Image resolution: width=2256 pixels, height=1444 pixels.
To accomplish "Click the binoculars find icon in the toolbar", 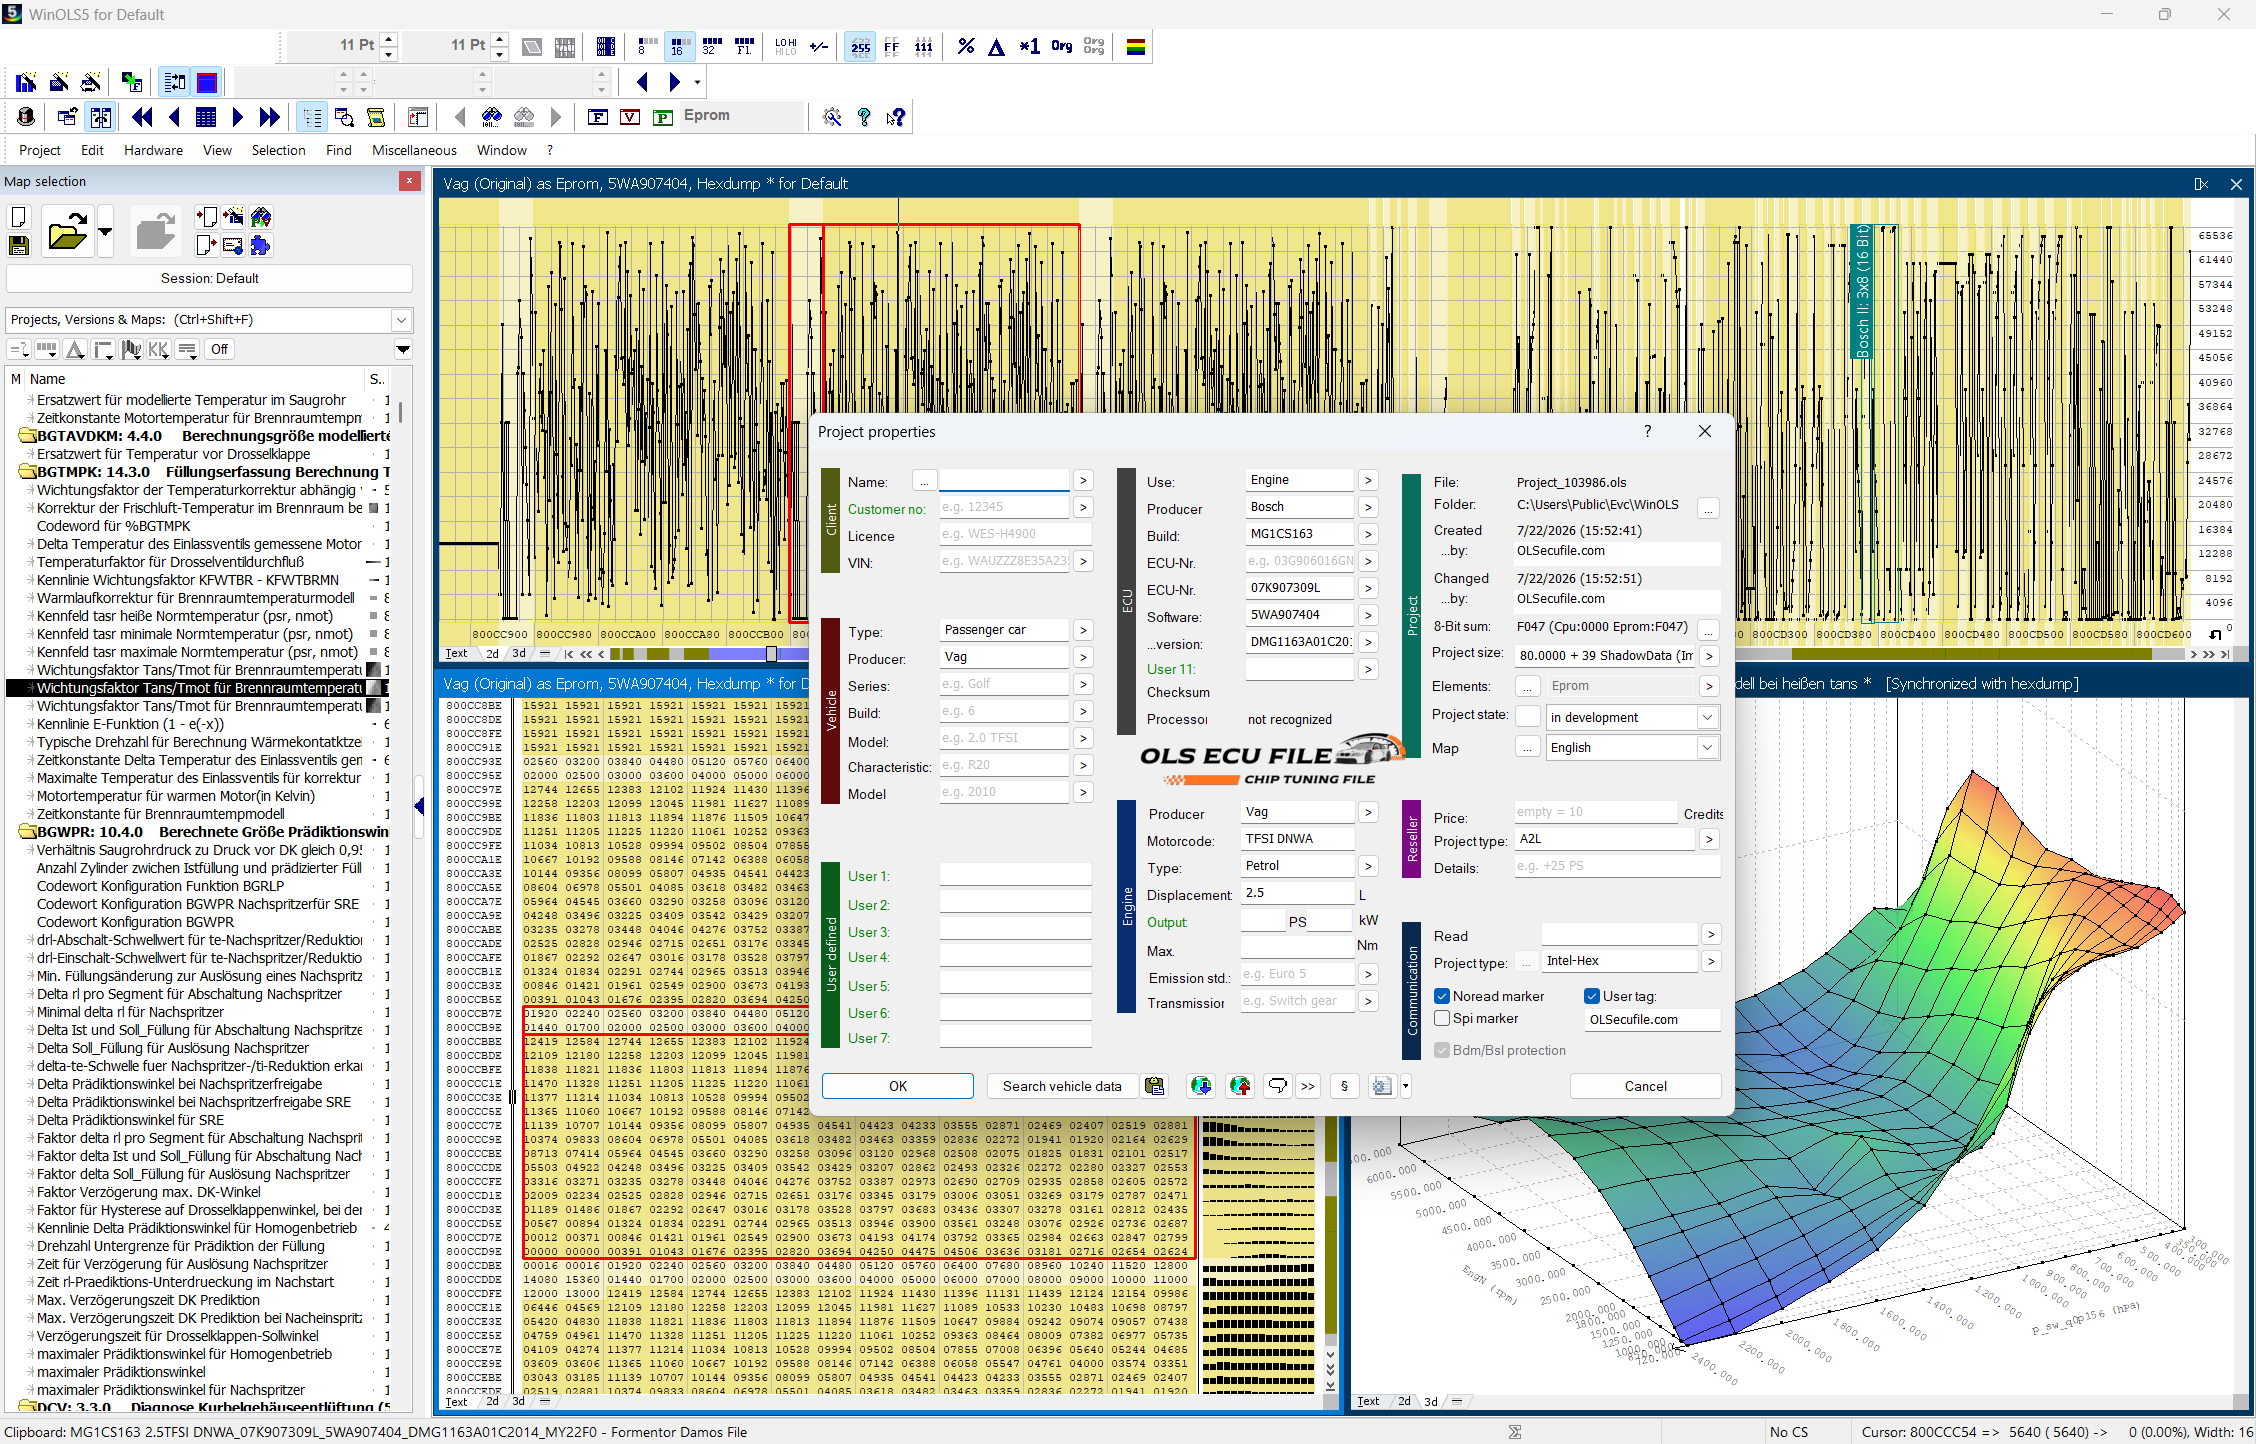I will pyautogui.click(x=492, y=117).
